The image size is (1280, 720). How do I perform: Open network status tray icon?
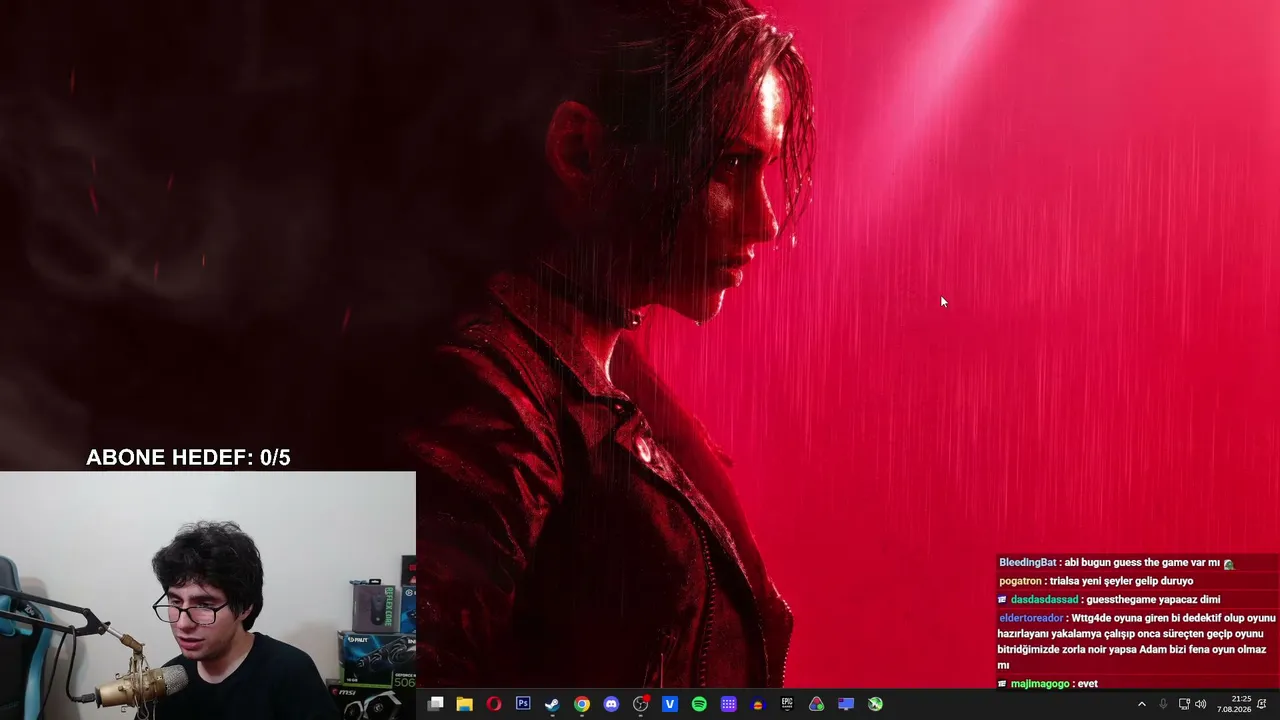[1184, 704]
